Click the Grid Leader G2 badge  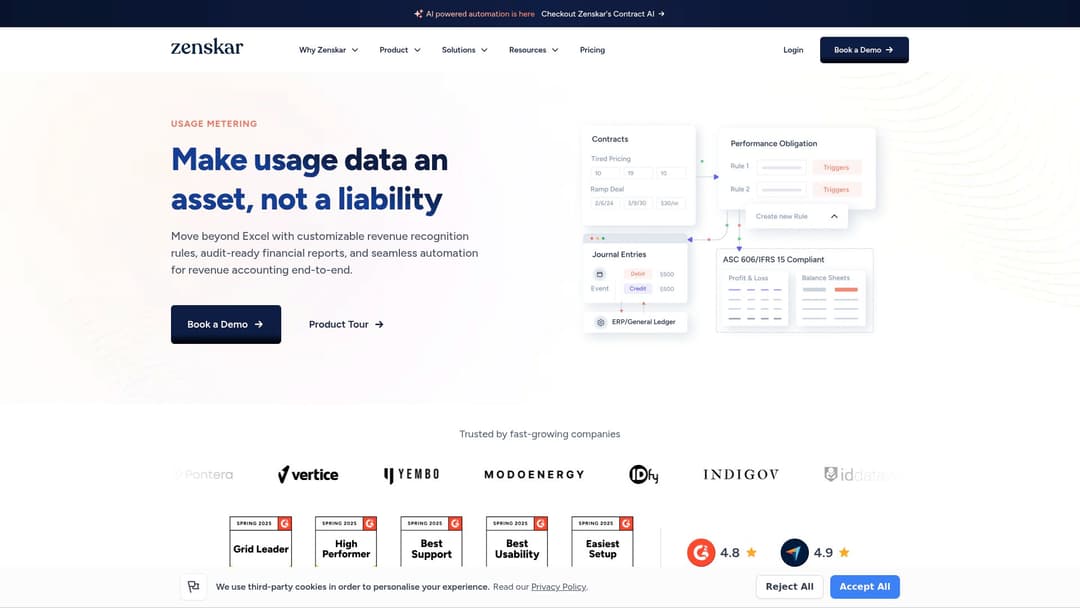click(260, 542)
